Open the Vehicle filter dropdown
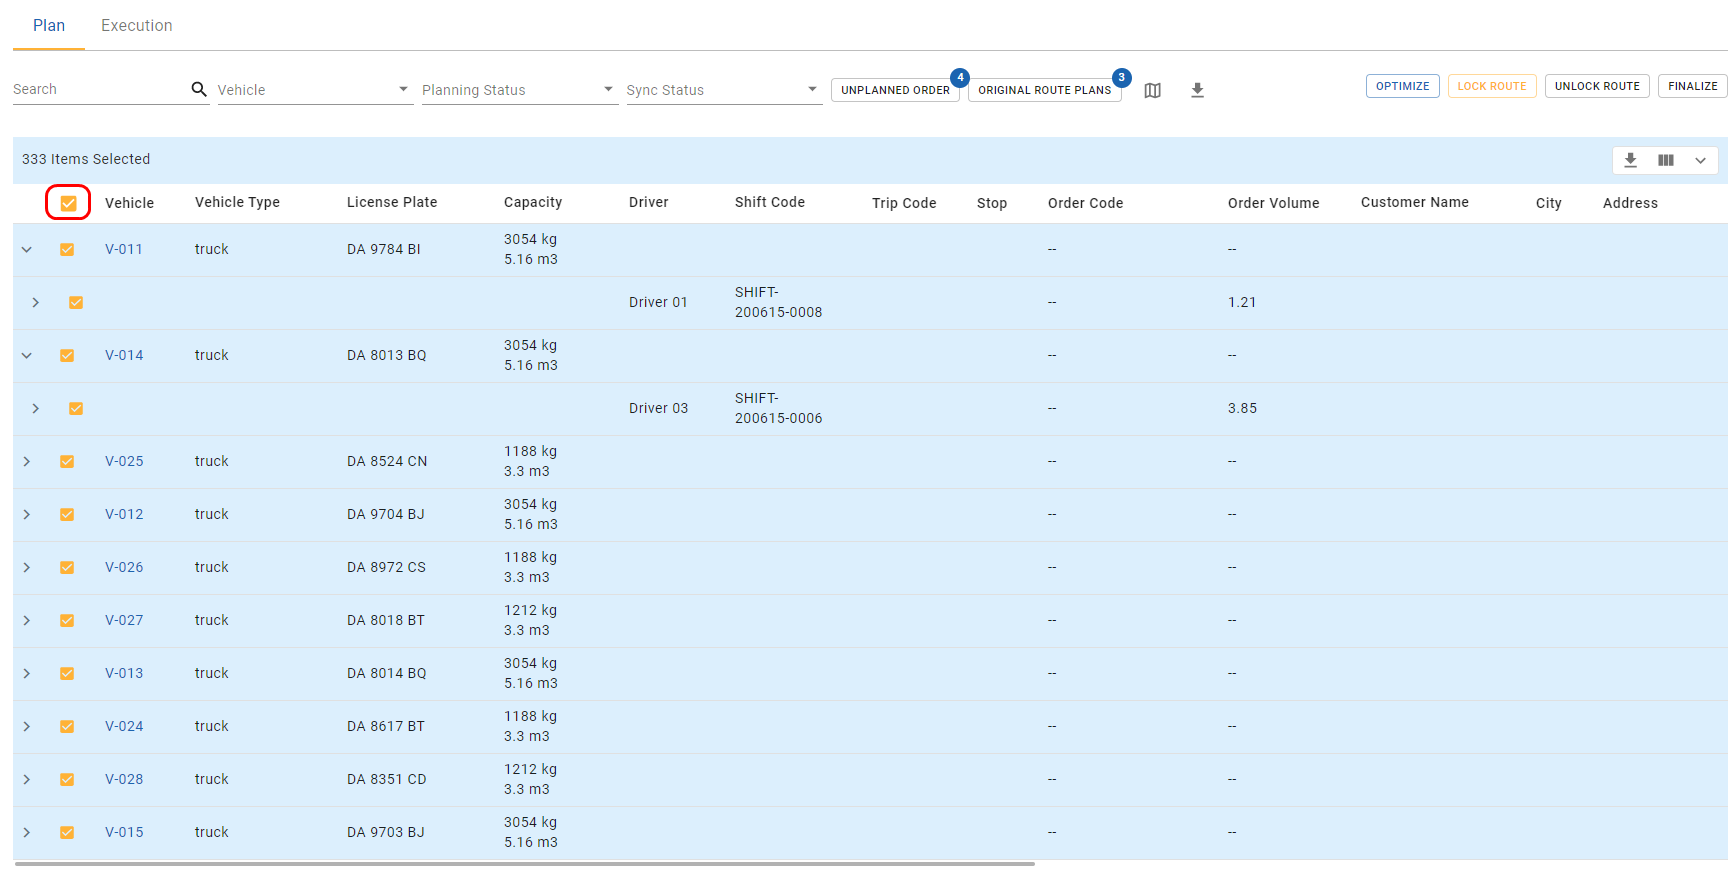This screenshot has width=1735, height=872. [x=315, y=90]
